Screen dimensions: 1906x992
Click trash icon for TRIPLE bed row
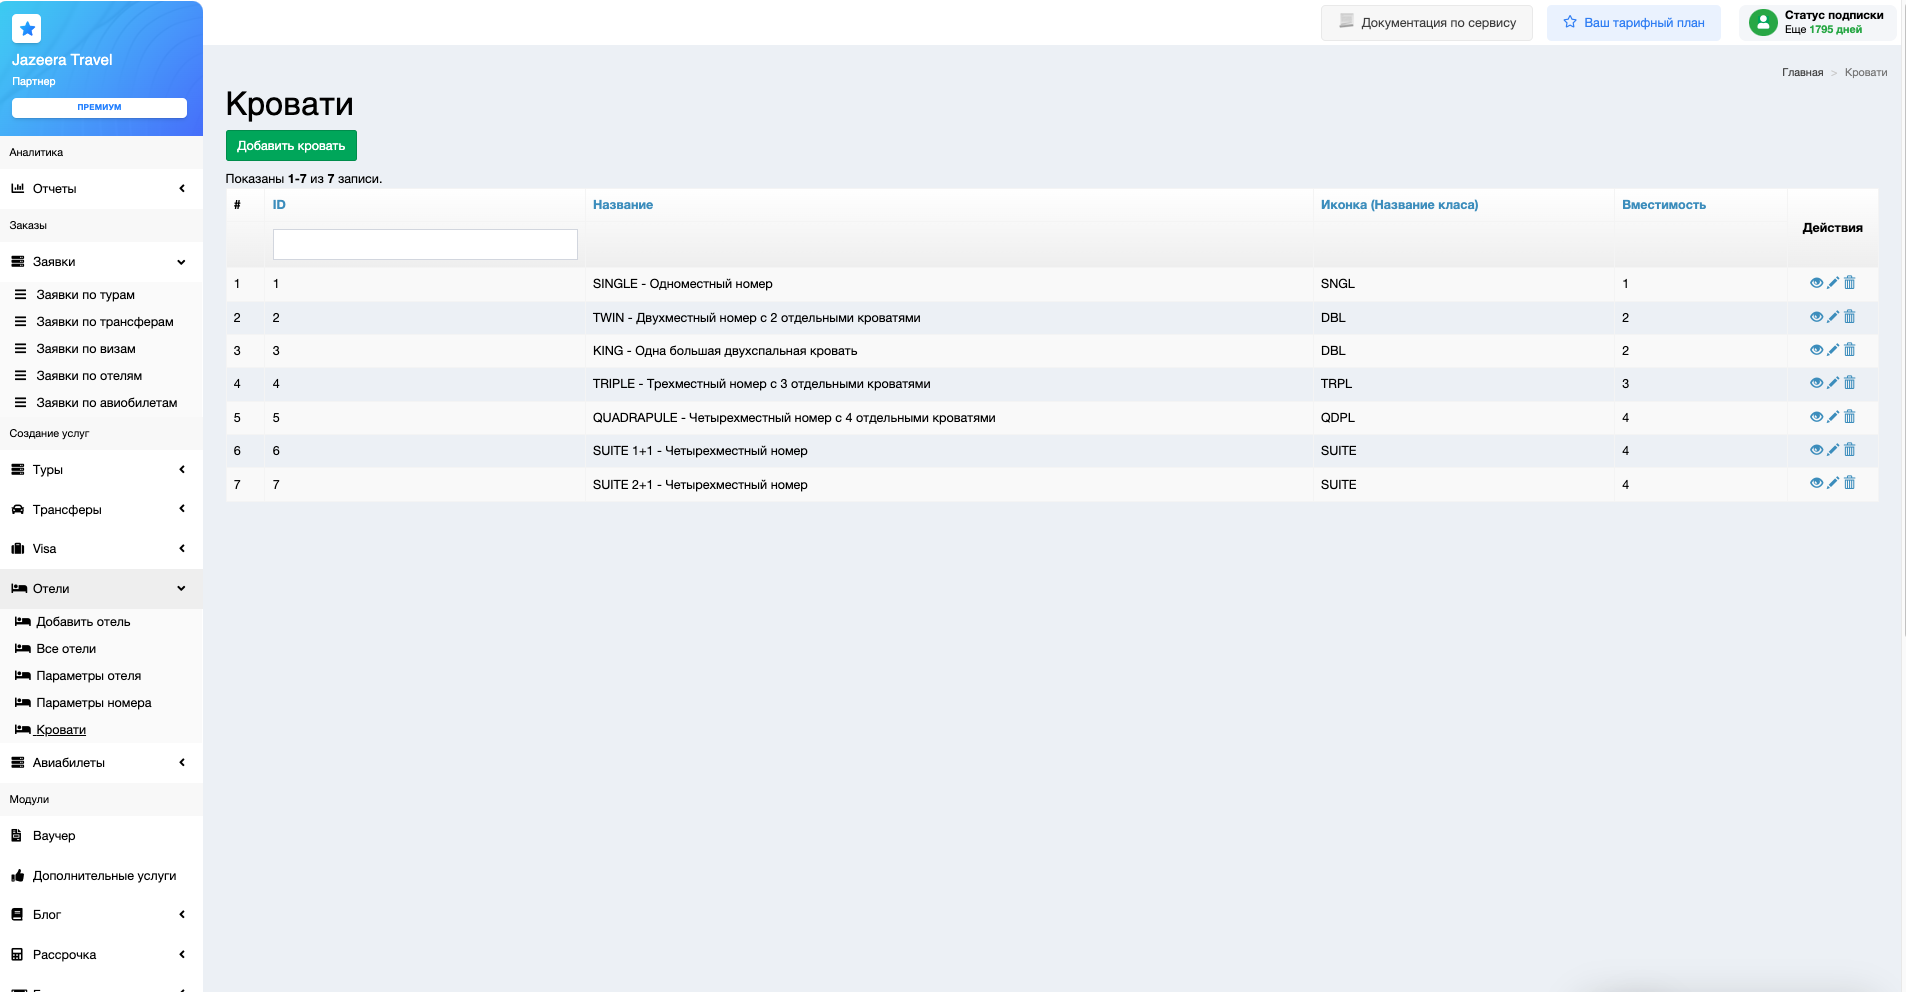tap(1849, 383)
